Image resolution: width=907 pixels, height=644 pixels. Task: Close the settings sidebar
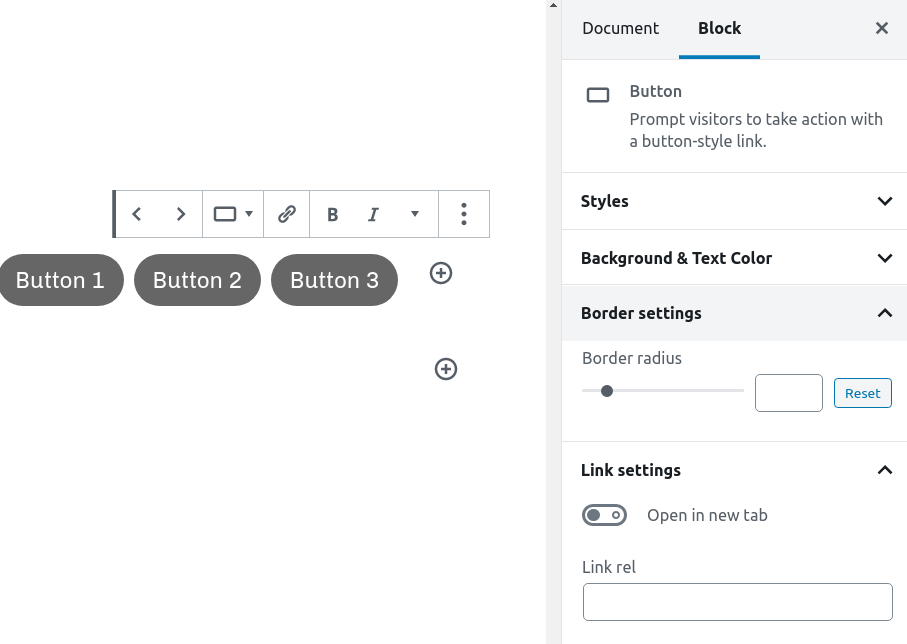882,28
